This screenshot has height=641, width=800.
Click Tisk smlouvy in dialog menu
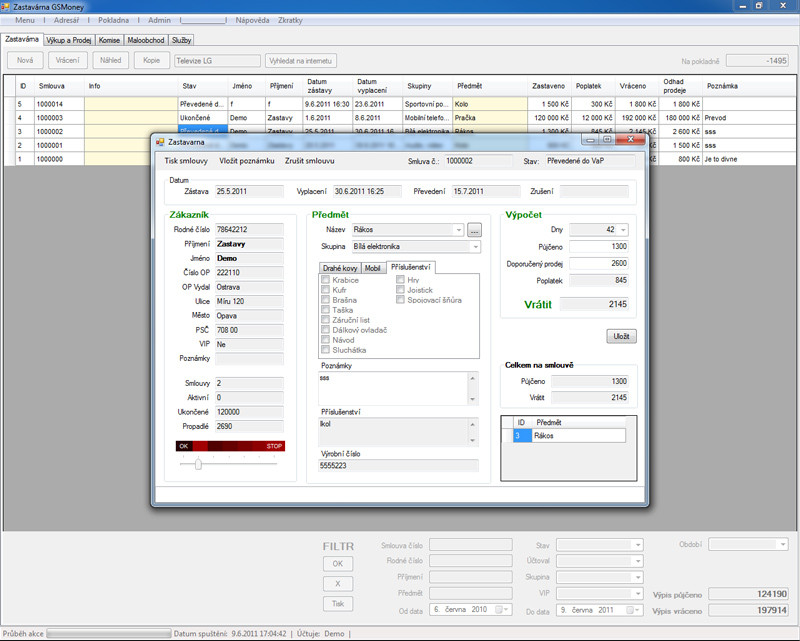point(186,161)
